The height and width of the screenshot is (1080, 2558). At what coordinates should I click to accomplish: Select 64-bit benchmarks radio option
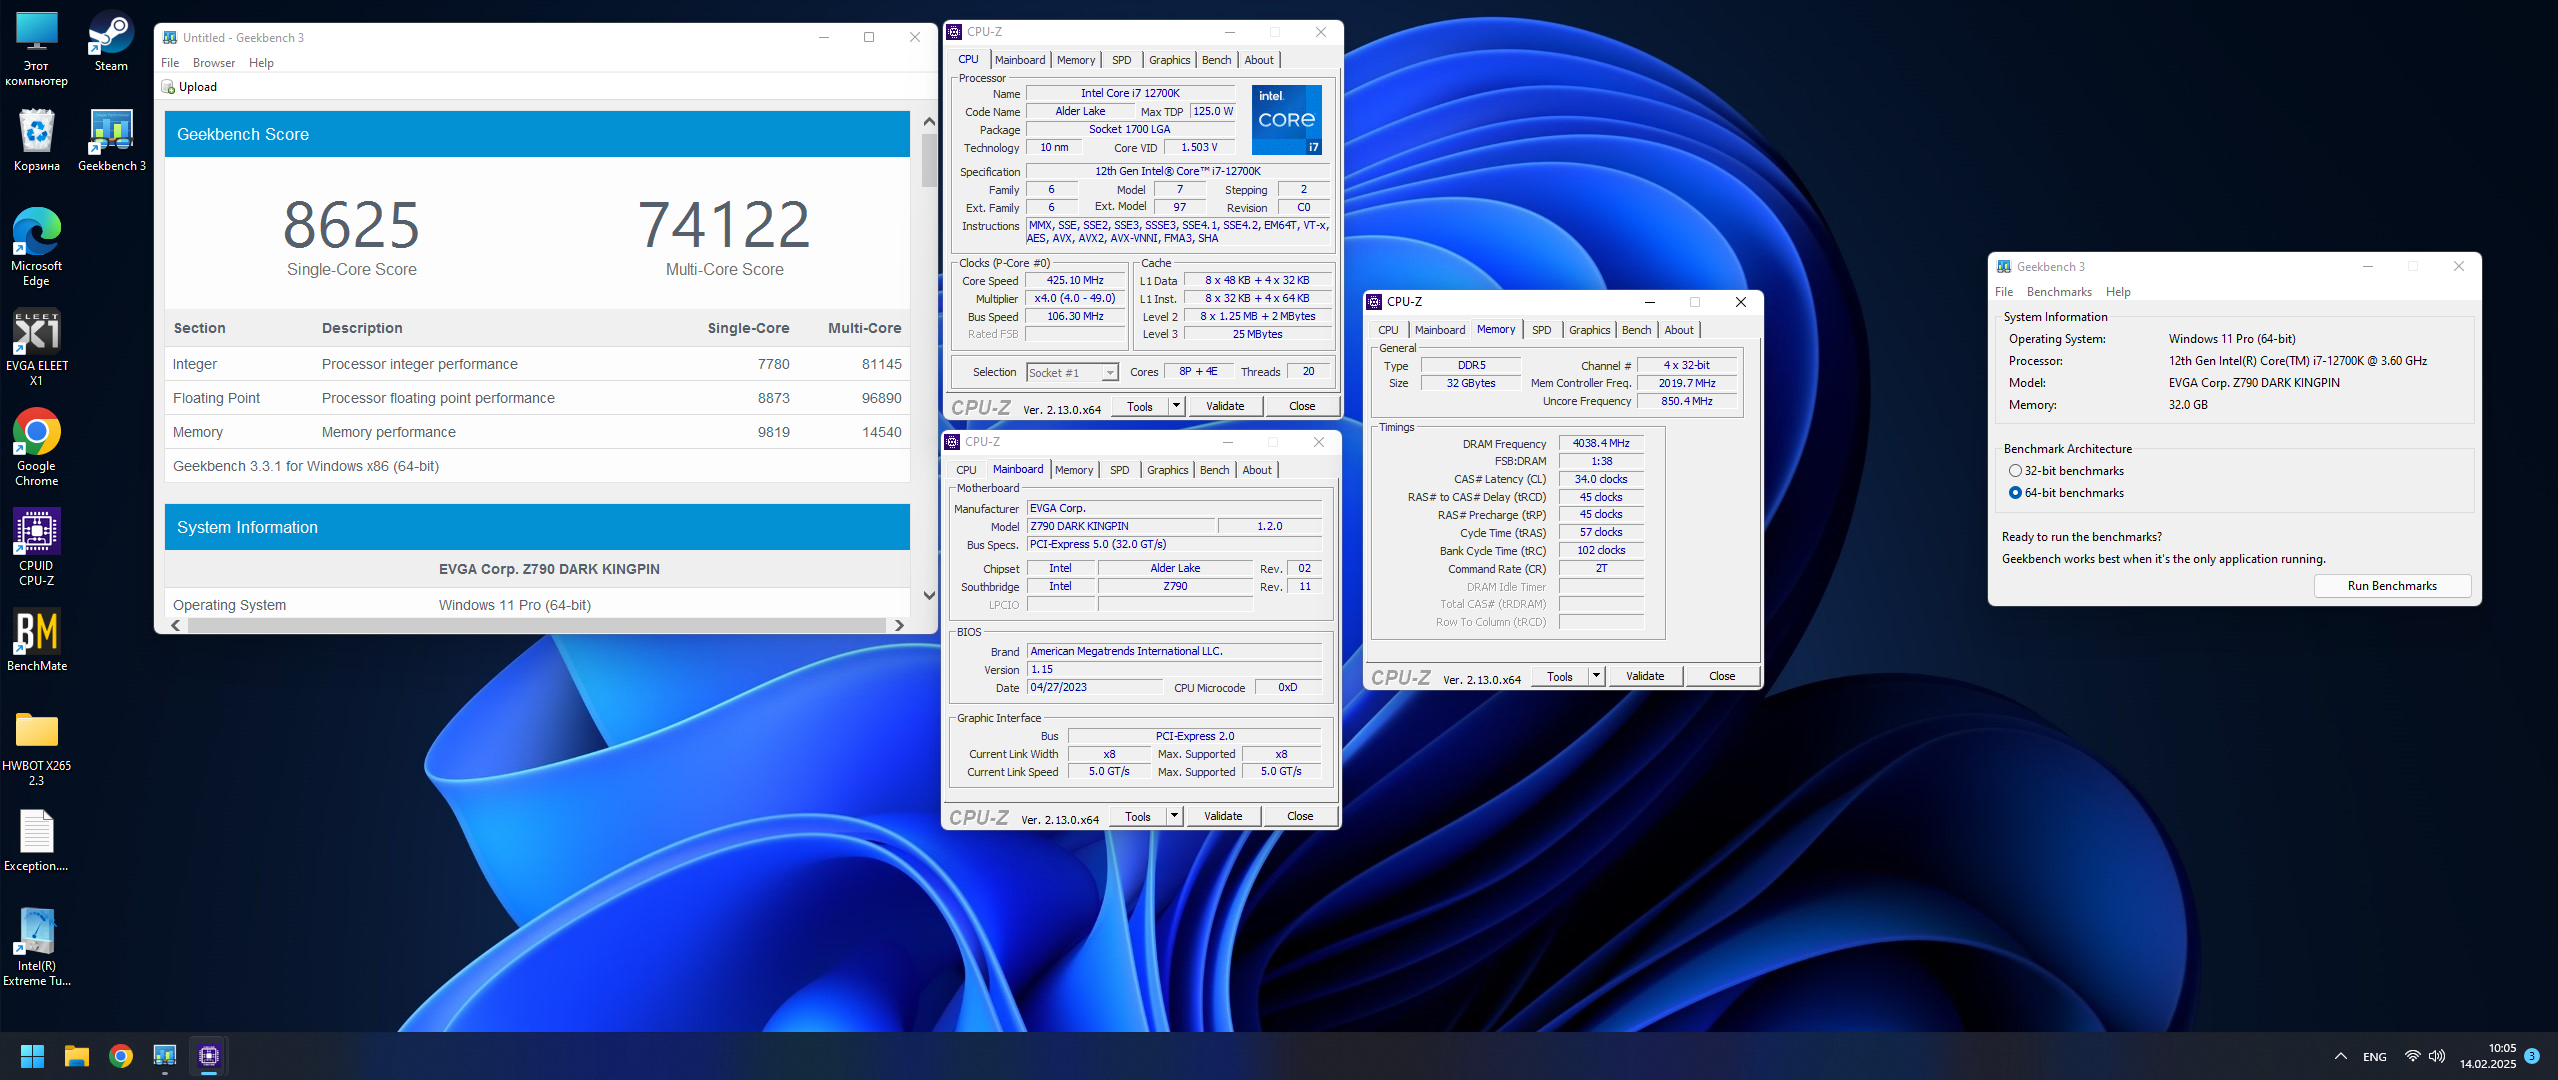click(2015, 493)
